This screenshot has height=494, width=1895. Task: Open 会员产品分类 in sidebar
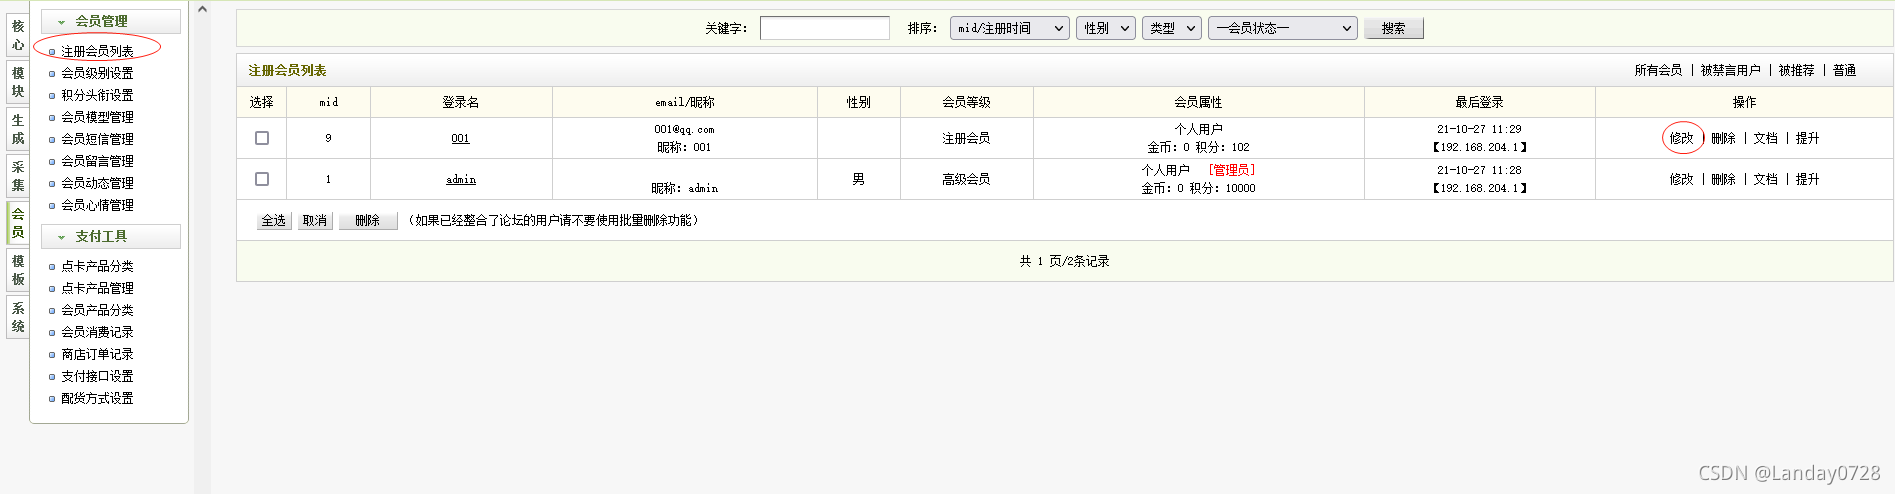tap(97, 310)
